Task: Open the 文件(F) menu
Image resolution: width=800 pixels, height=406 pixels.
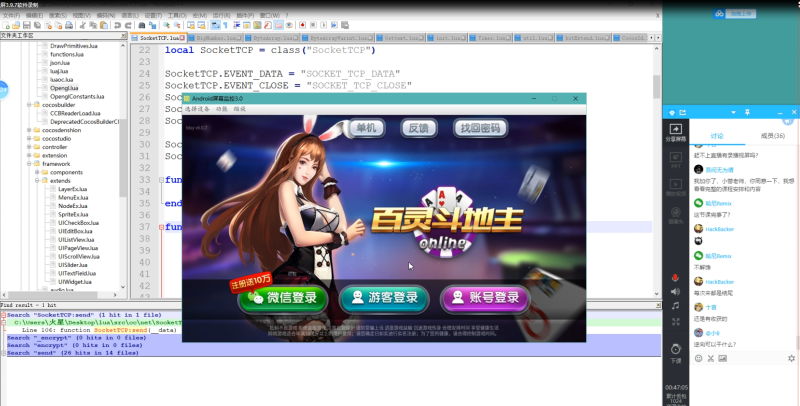Action: (x=11, y=15)
